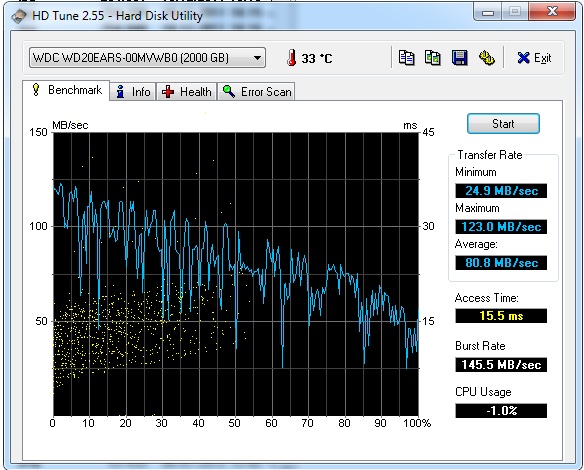Minimize the HD Tune window
584x470 pixels.
(488, 11)
